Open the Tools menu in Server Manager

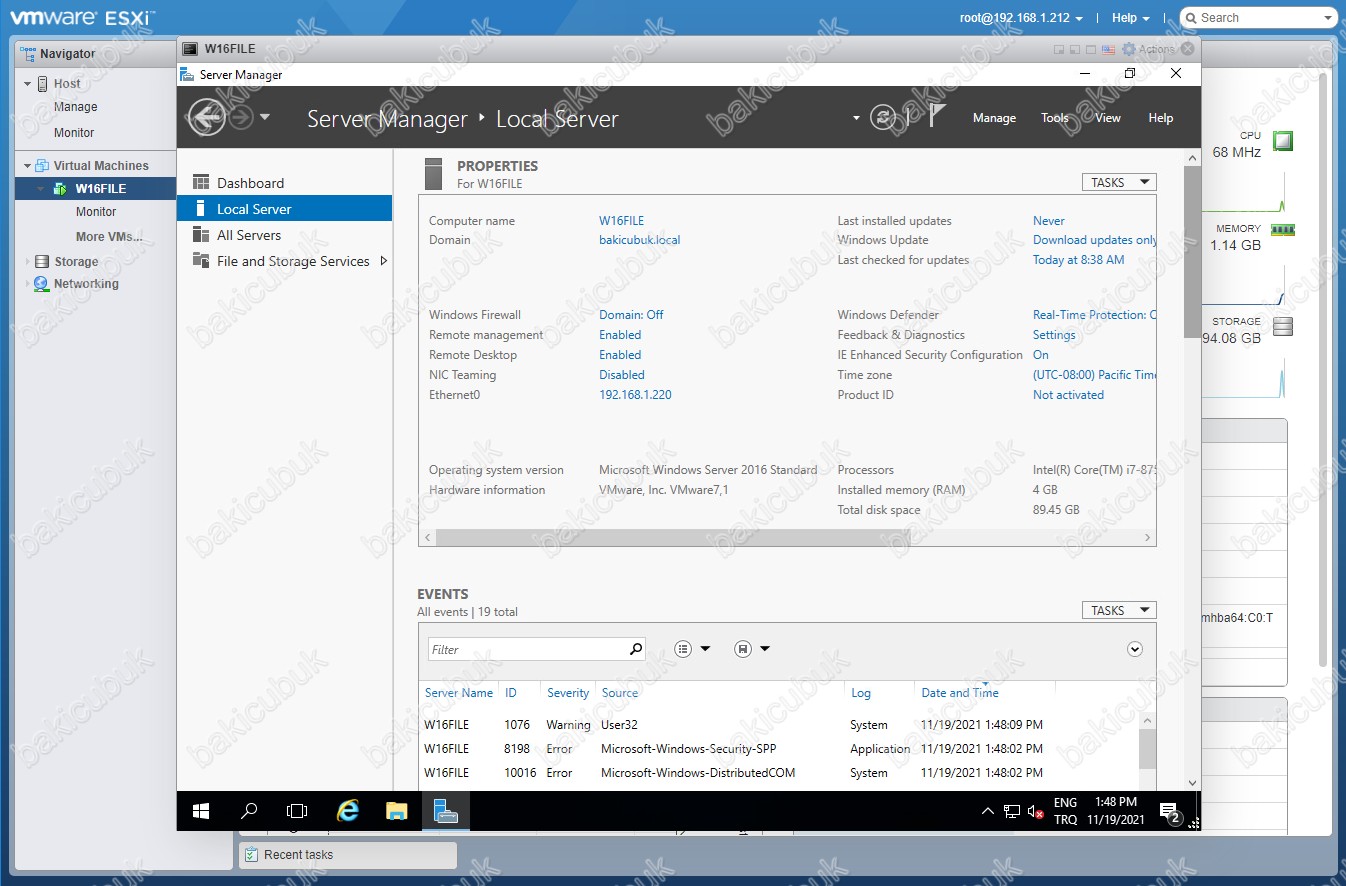tap(1055, 118)
